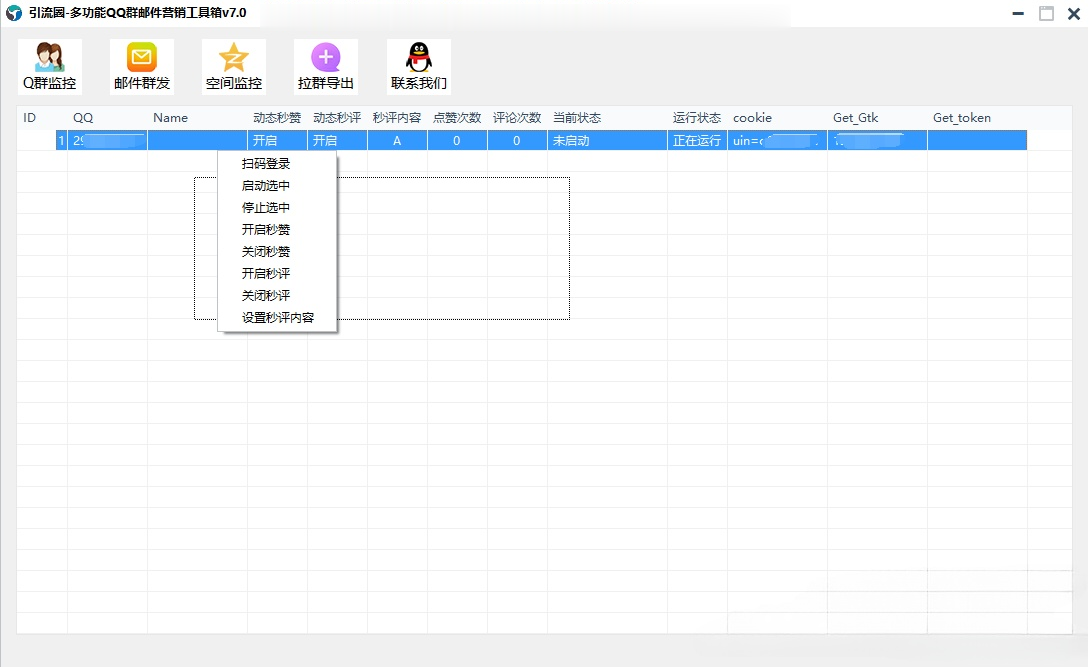The width and height of the screenshot is (1088, 667).
Task: Open the 空间监控 Qzone monitor
Action: point(233,66)
